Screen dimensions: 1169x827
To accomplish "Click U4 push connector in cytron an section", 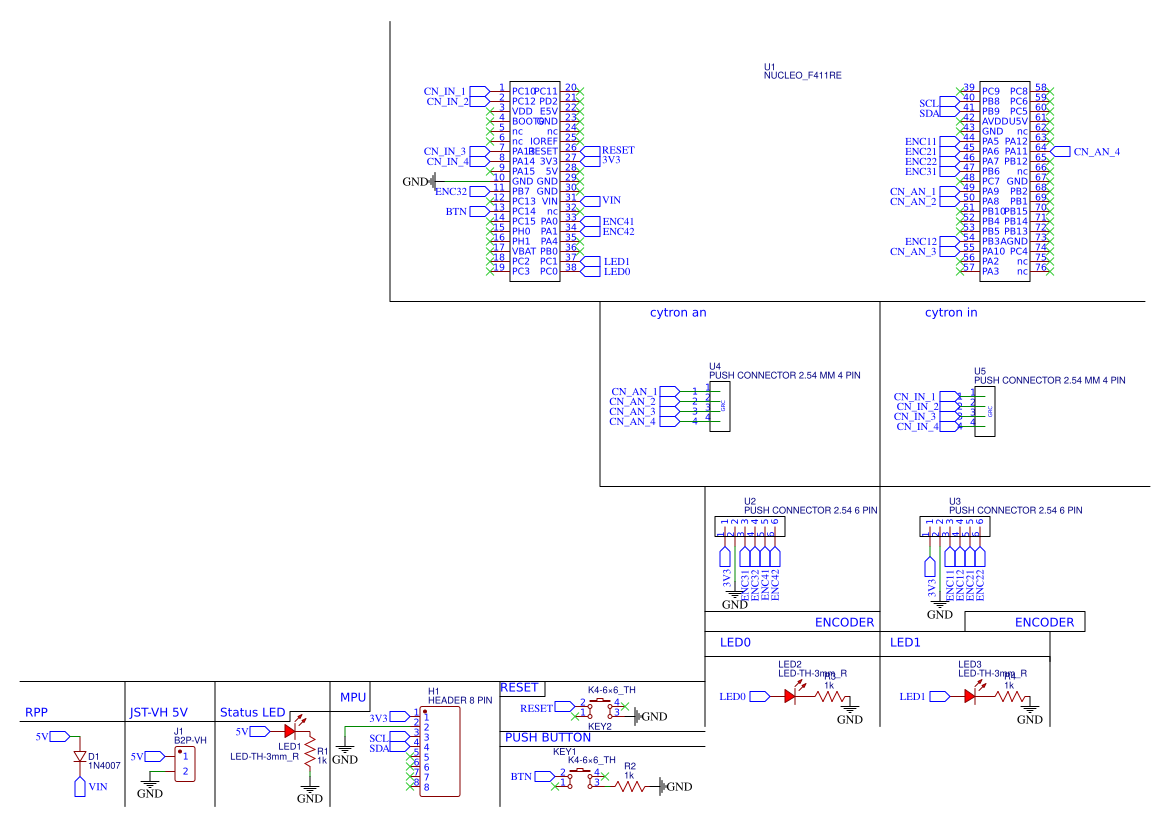I will tap(718, 407).
